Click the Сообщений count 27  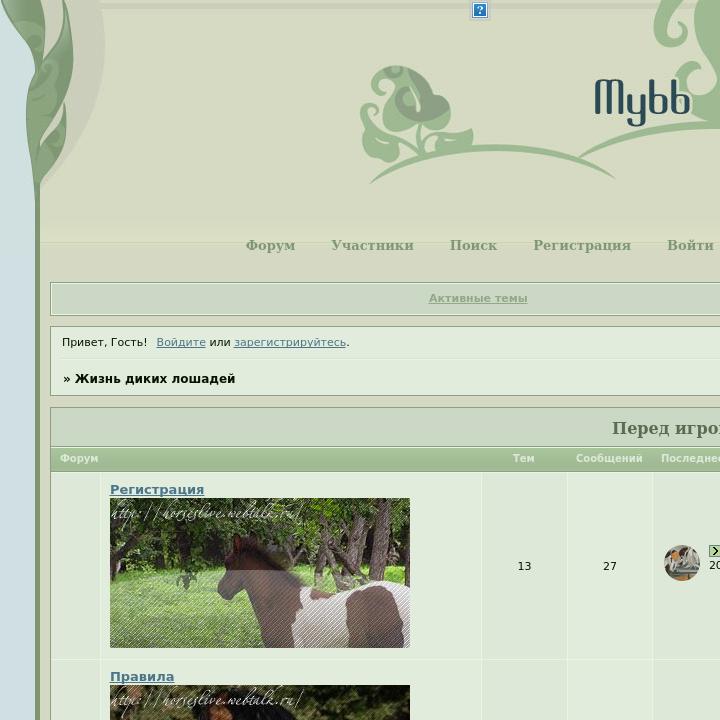point(609,566)
